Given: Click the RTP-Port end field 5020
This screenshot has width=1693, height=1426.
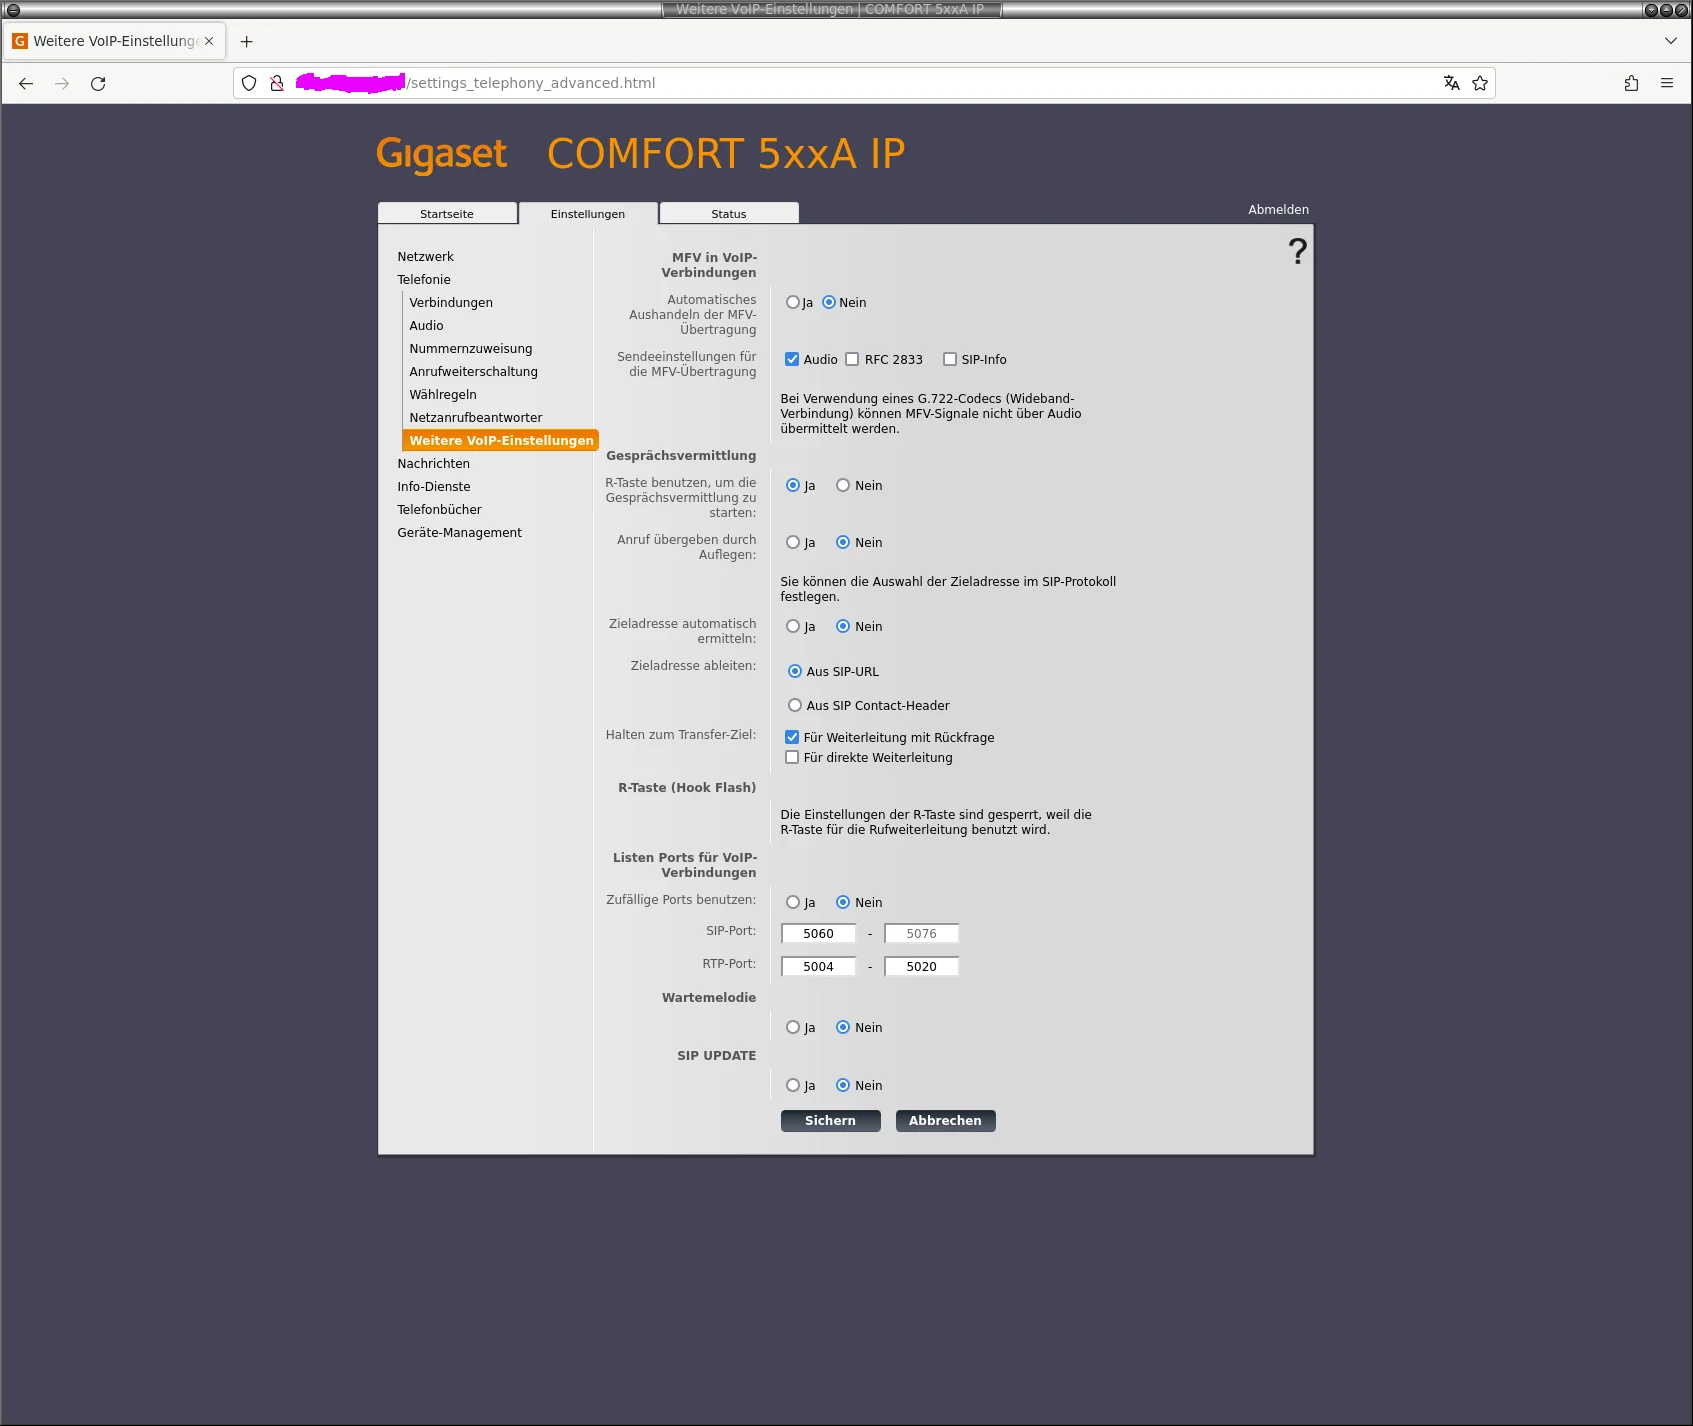Looking at the screenshot, I should click(x=922, y=967).
